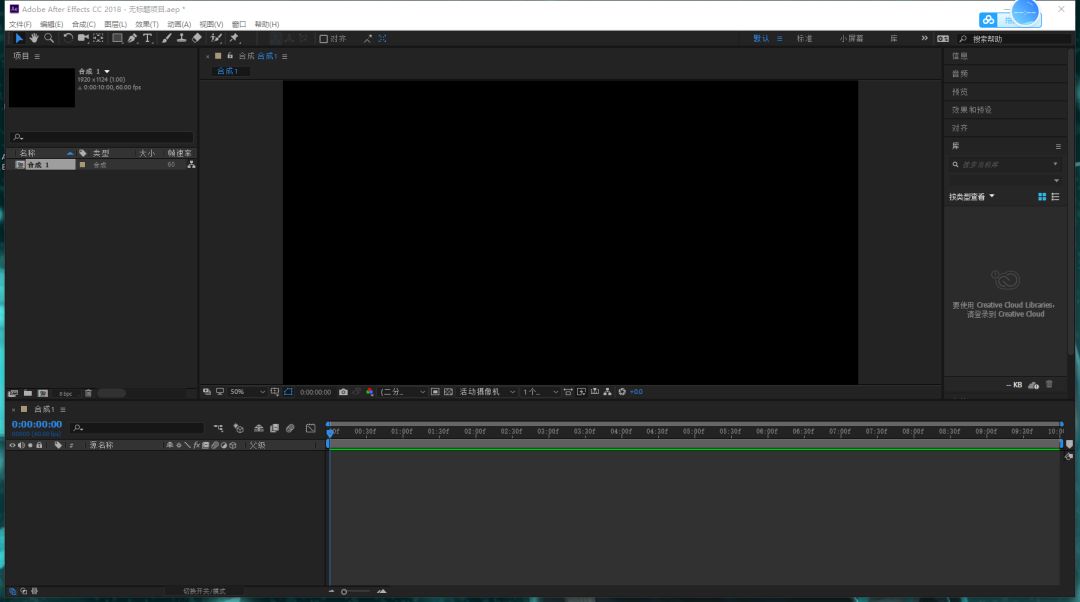Click the project panel search field

[x=102, y=137]
